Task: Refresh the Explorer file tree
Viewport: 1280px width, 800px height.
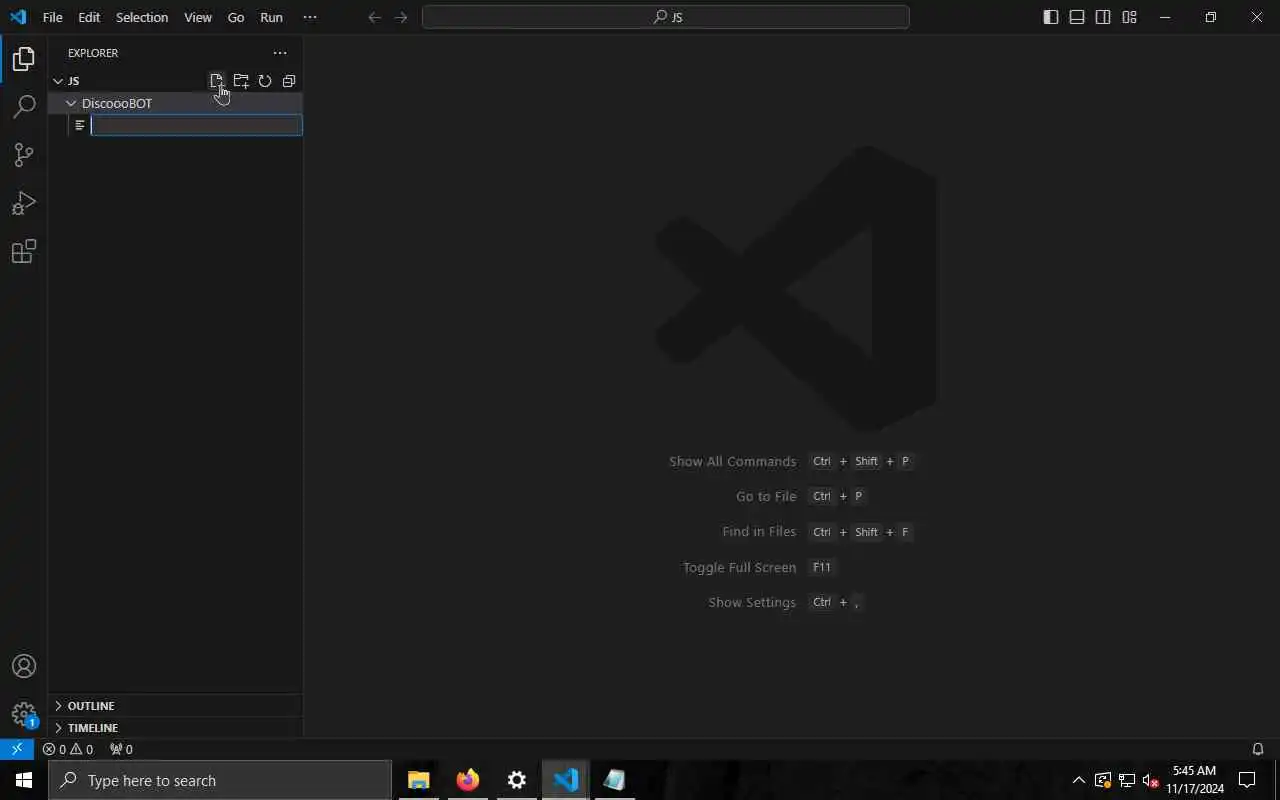Action: coord(265,81)
